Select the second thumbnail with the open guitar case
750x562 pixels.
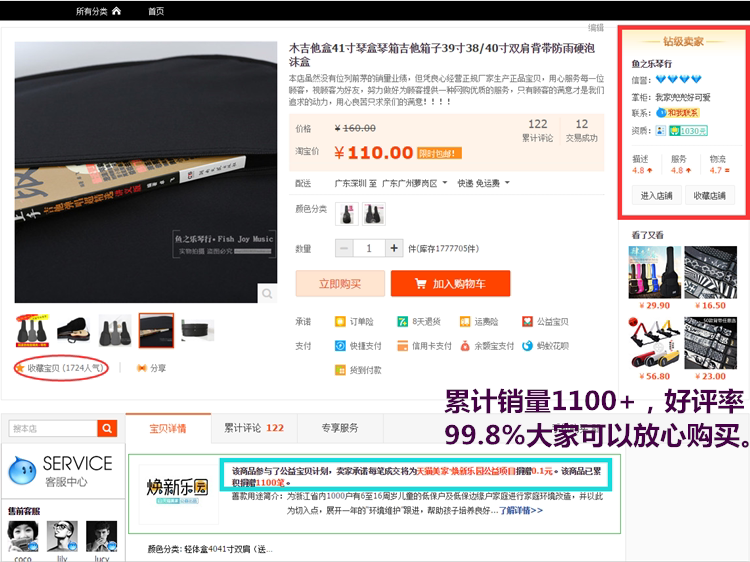[x=73, y=330]
